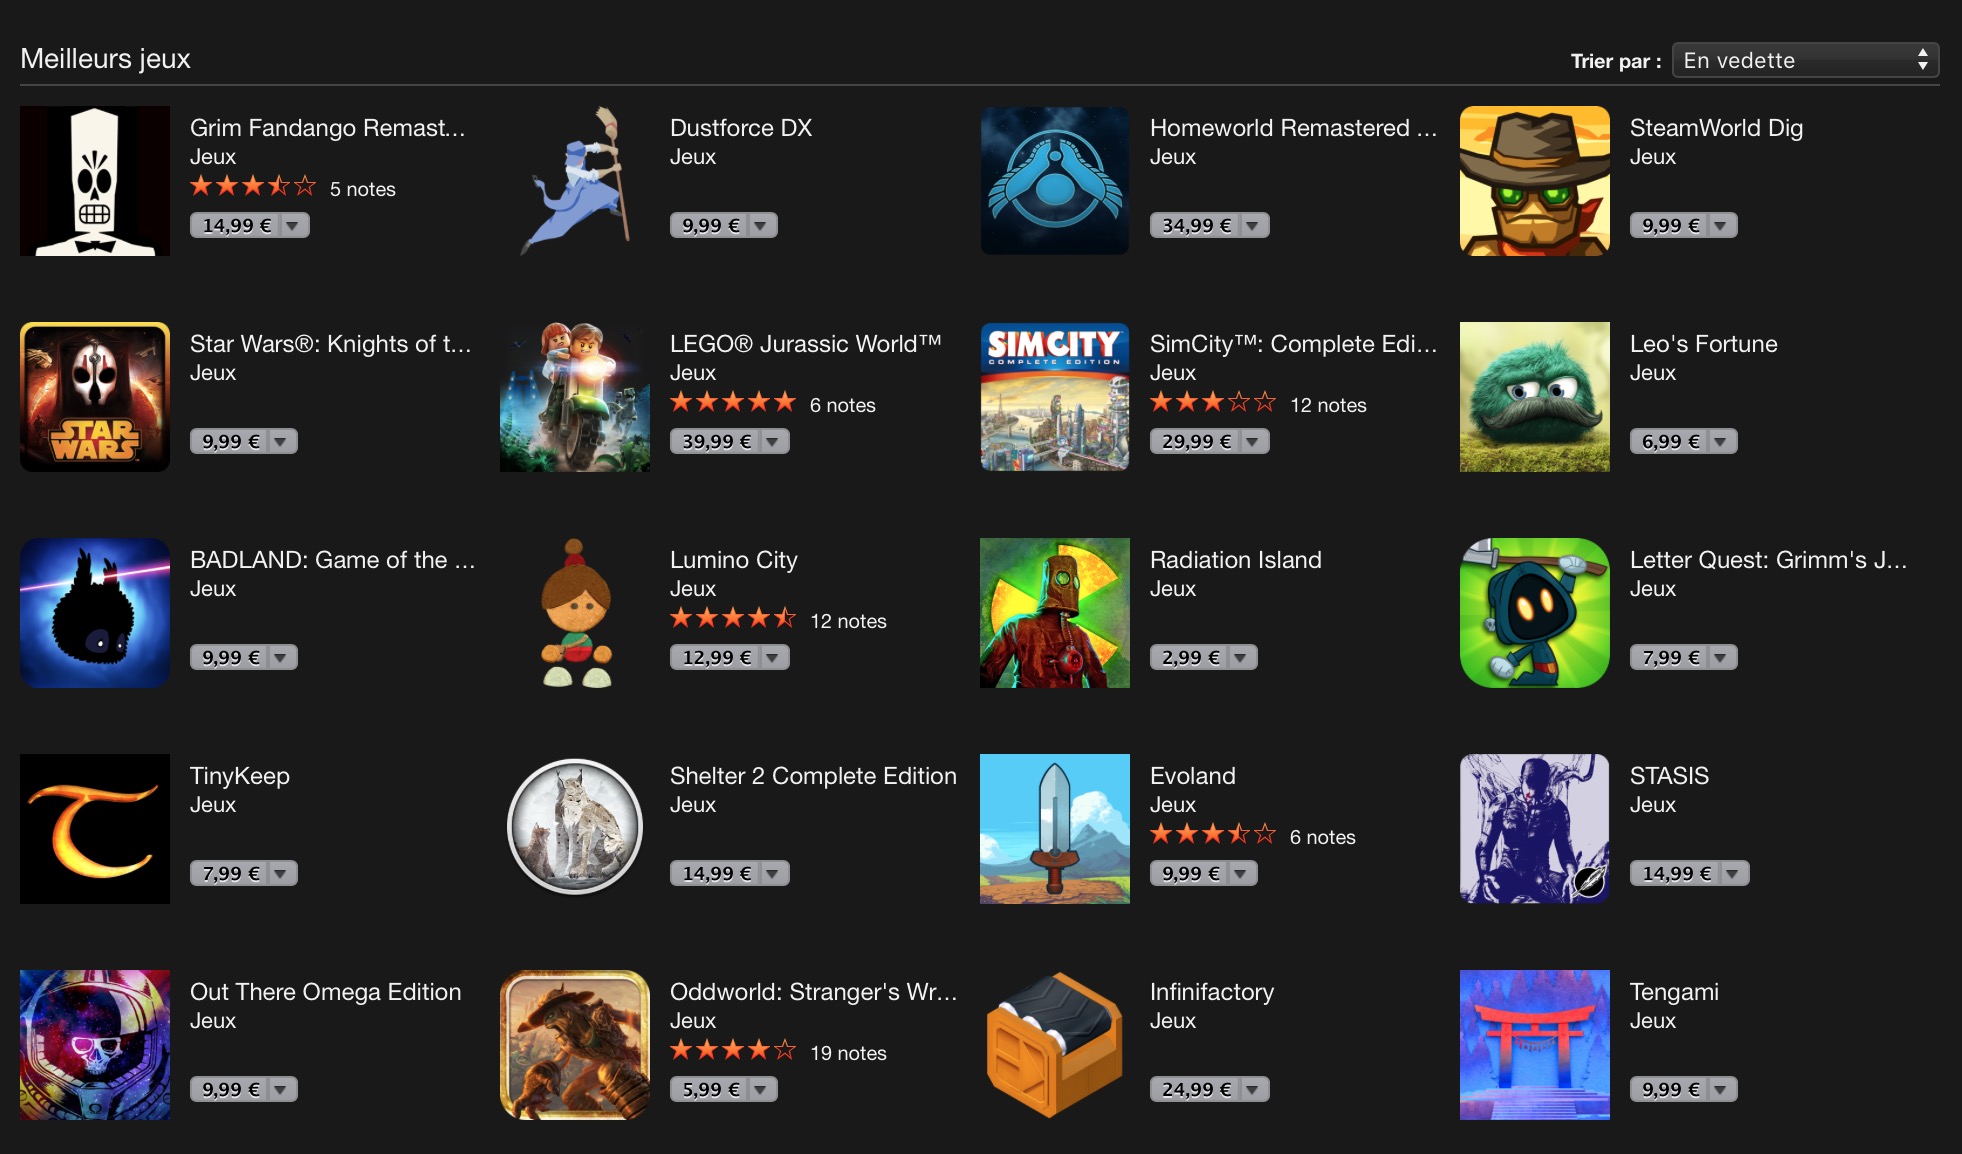The image size is (1962, 1154).
Task: Buy Homeworld Remastered for 34,99 €
Action: pos(1196,226)
